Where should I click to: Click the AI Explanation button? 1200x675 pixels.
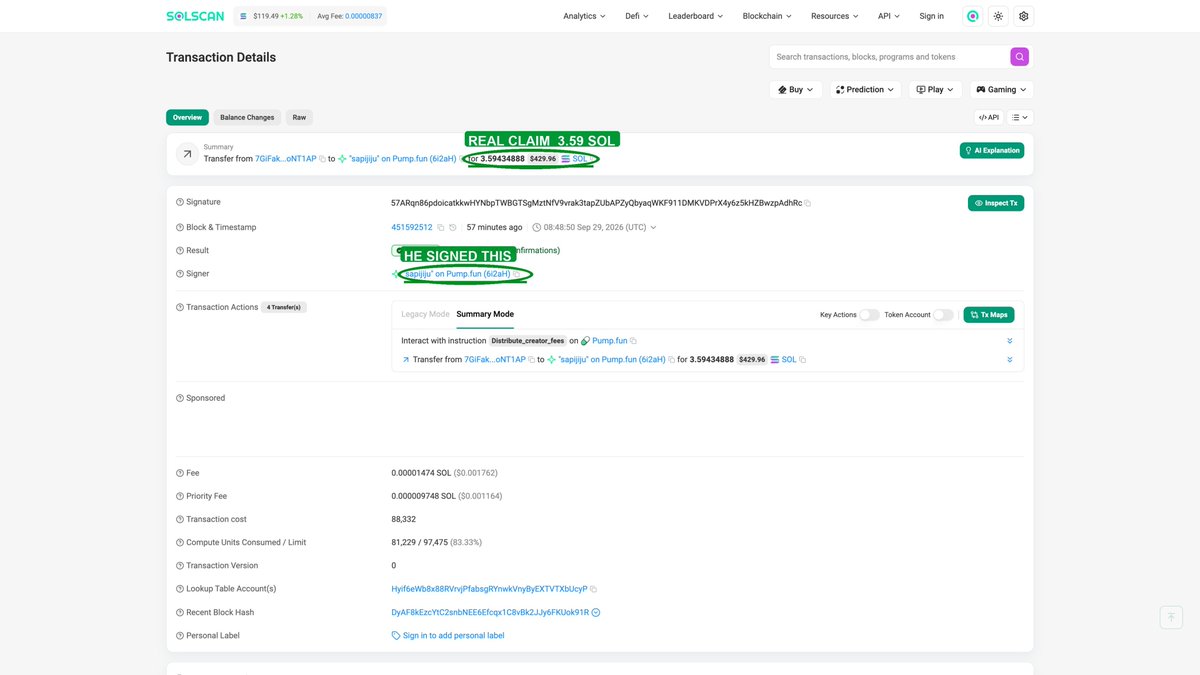992,150
